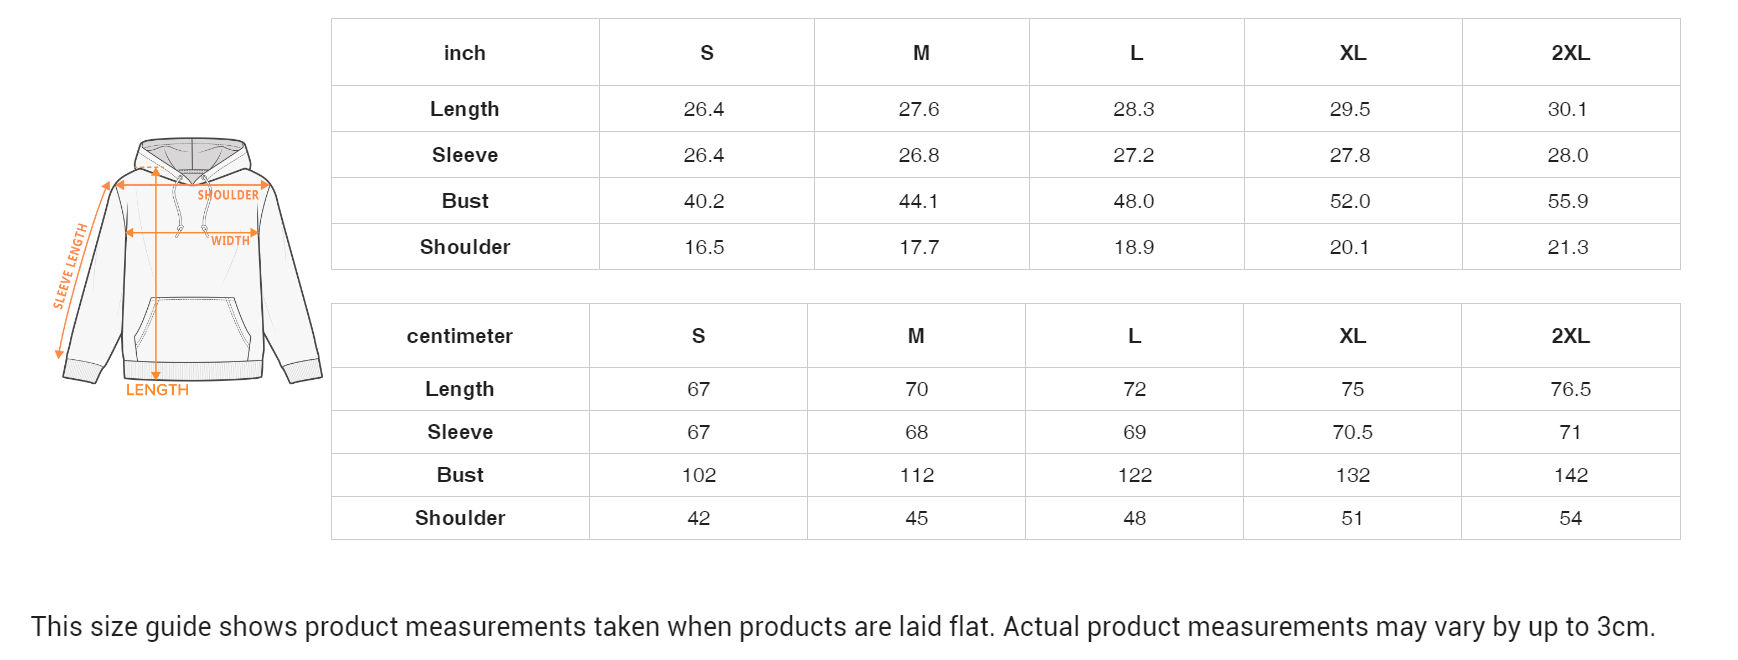Click the hoodie measurement diagram
Viewport: 1738px width, 660px height.
pos(190,262)
